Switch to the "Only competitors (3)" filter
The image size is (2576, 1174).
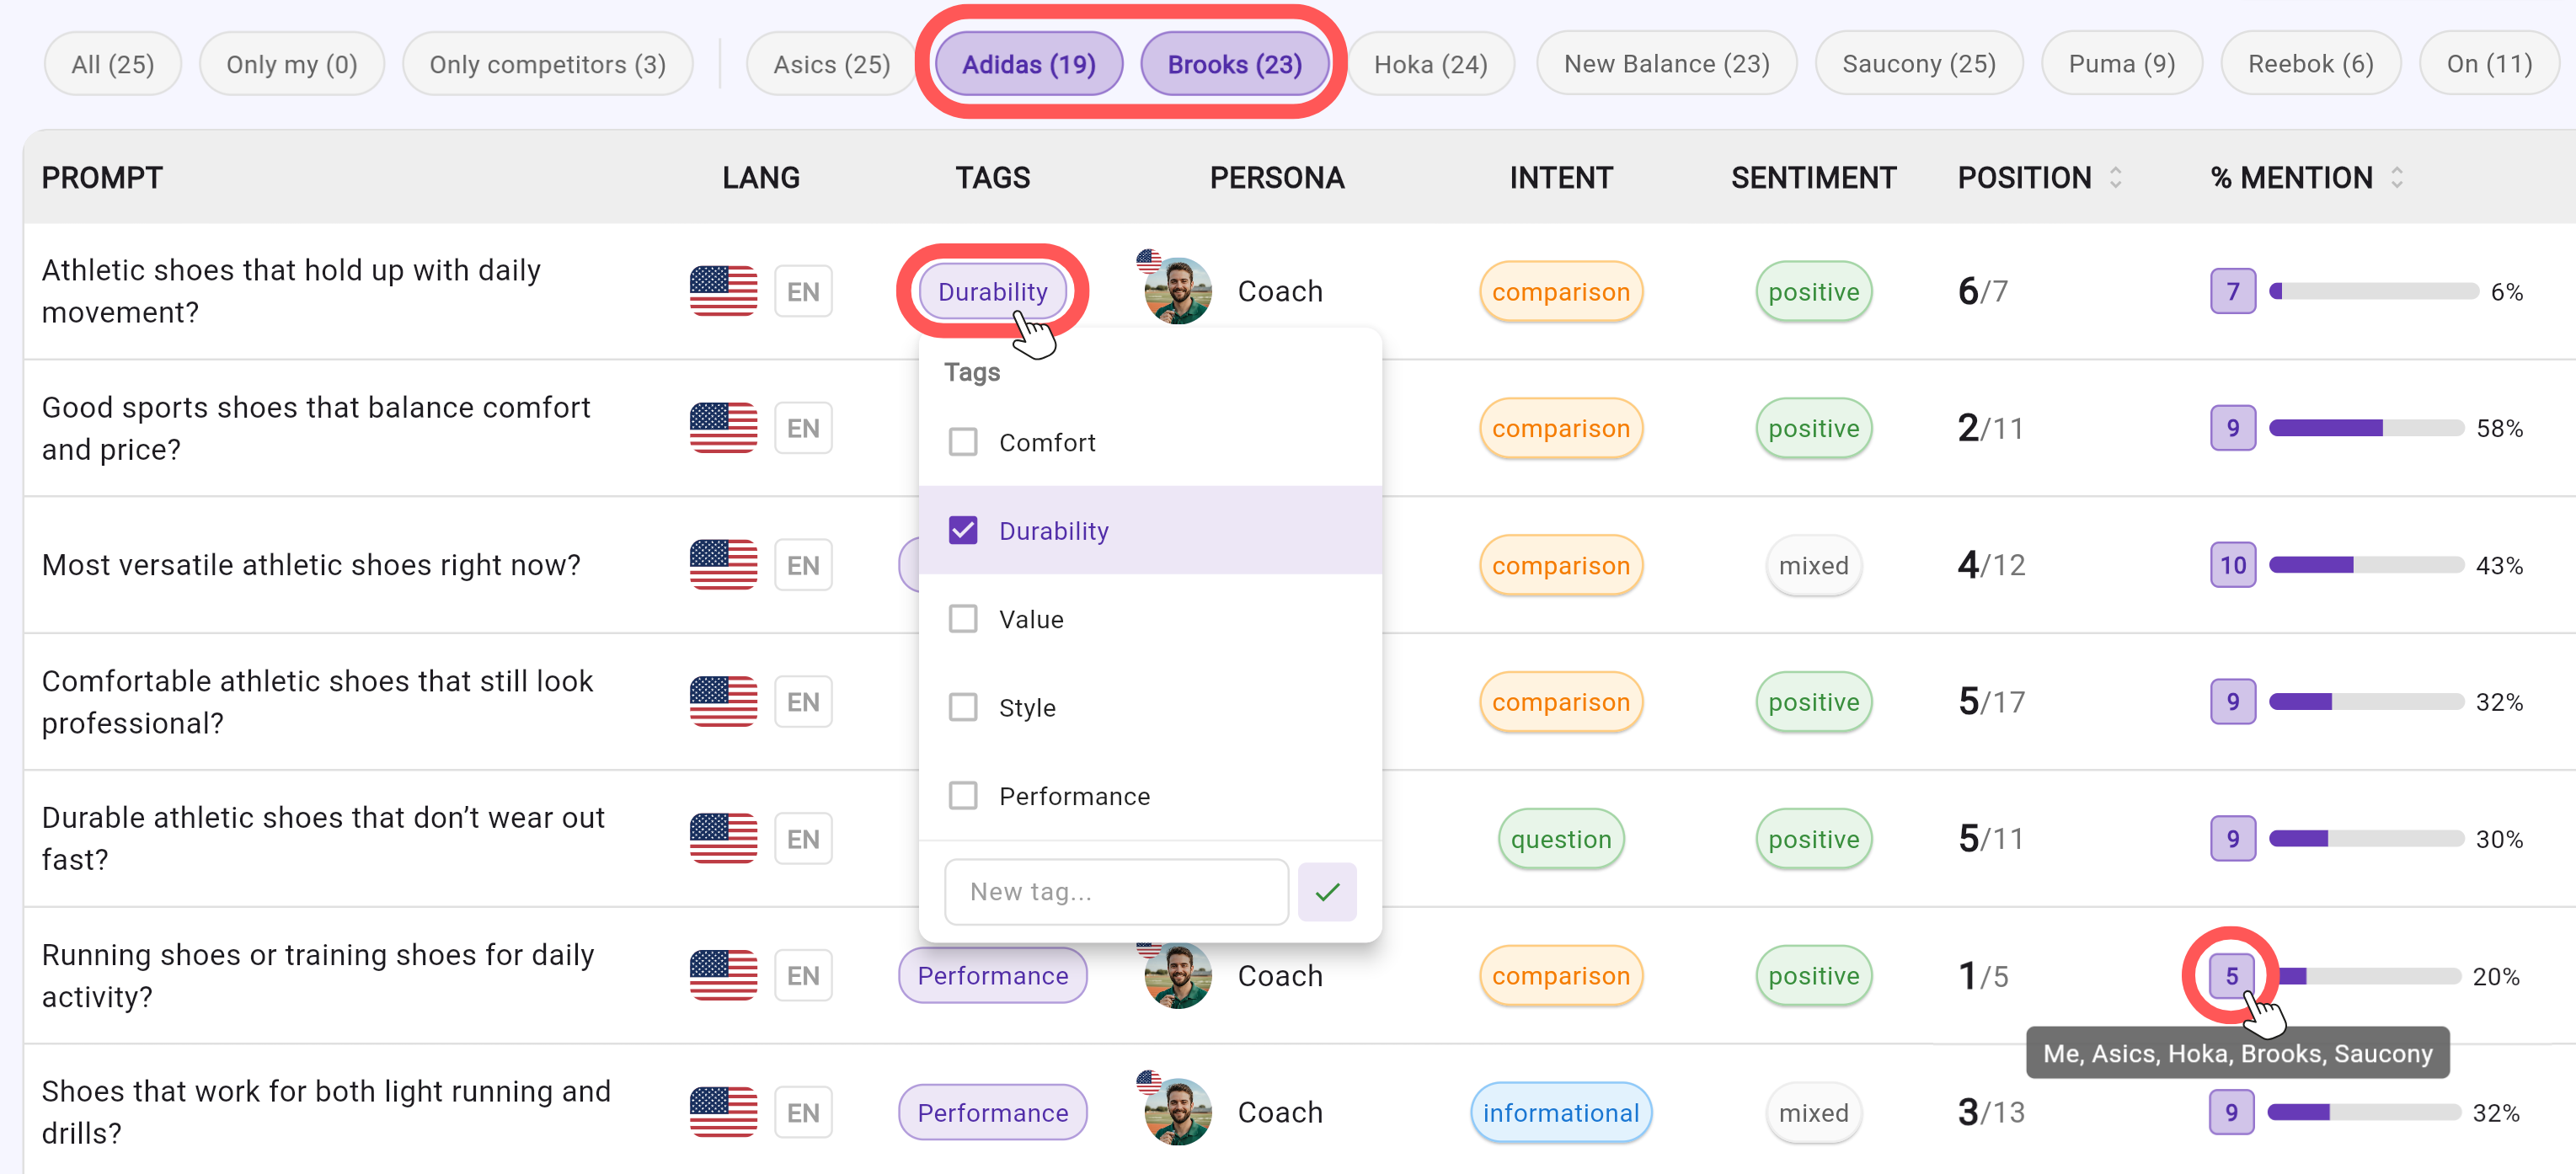click(x=548, y=63)
